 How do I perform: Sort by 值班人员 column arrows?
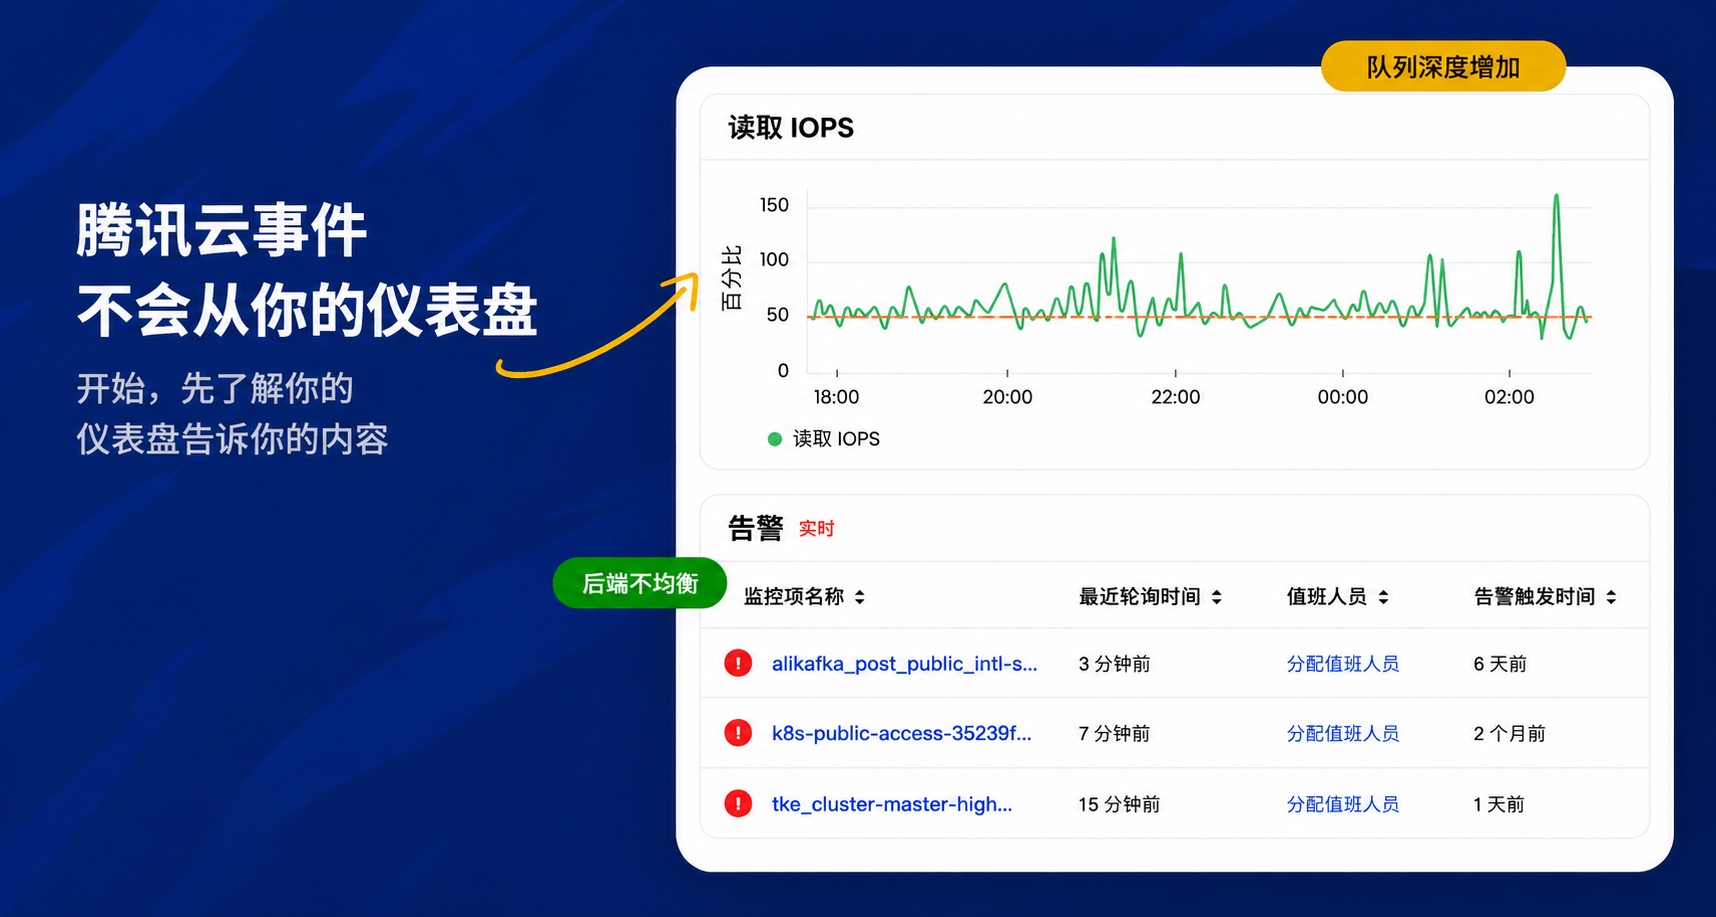click(x=1384, y=597)
